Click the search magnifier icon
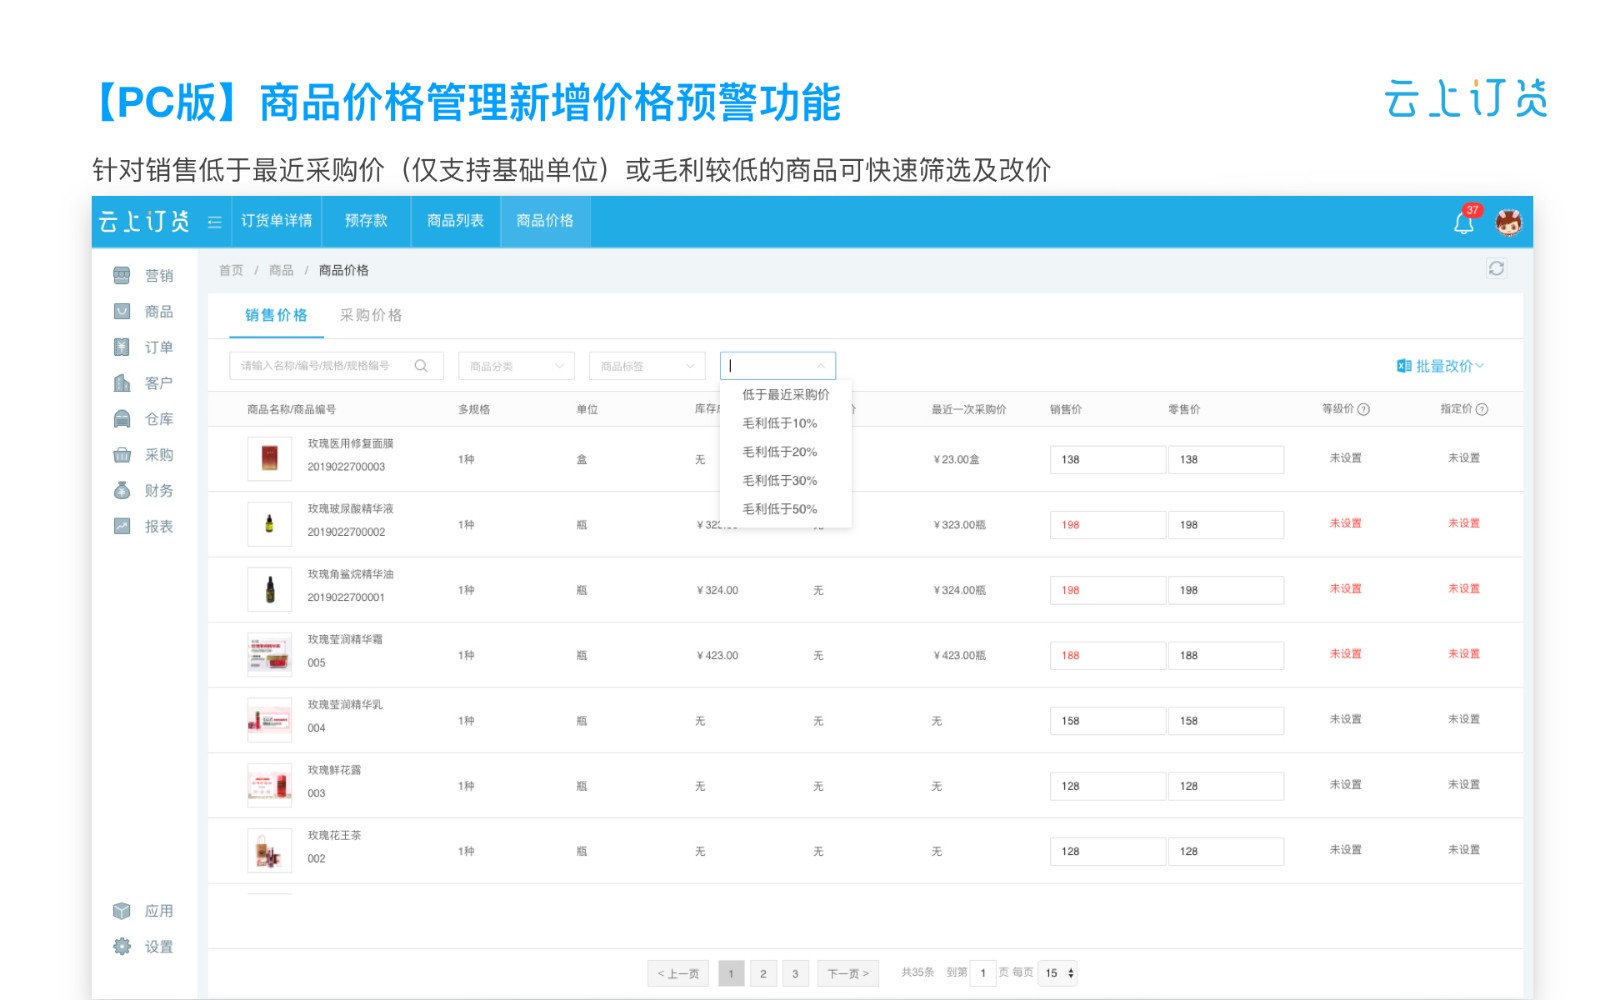Image resolution: width=1600 pixels, height=1000 pixels. click(421, 366)
